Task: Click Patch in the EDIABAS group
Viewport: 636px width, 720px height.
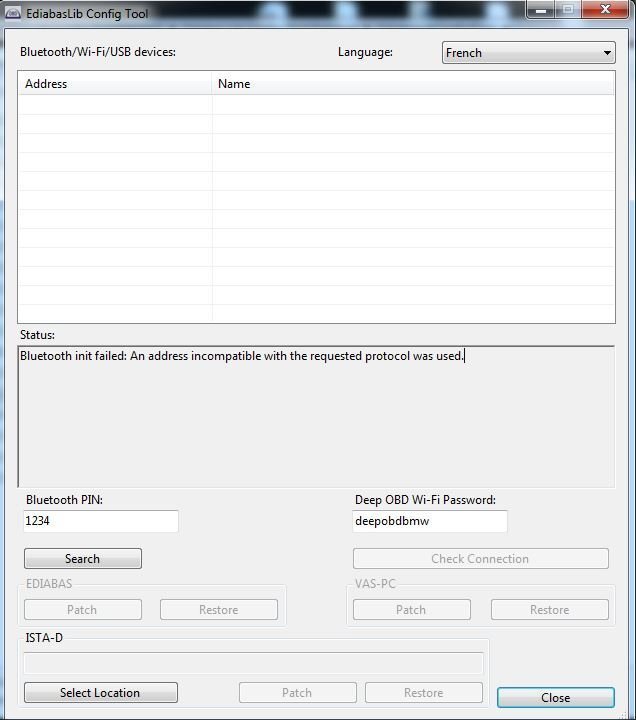Action: 82,610
